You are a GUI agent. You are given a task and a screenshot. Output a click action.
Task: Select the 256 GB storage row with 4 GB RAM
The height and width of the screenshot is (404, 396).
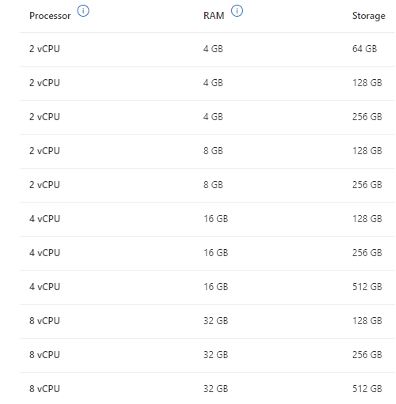[207, 117]
